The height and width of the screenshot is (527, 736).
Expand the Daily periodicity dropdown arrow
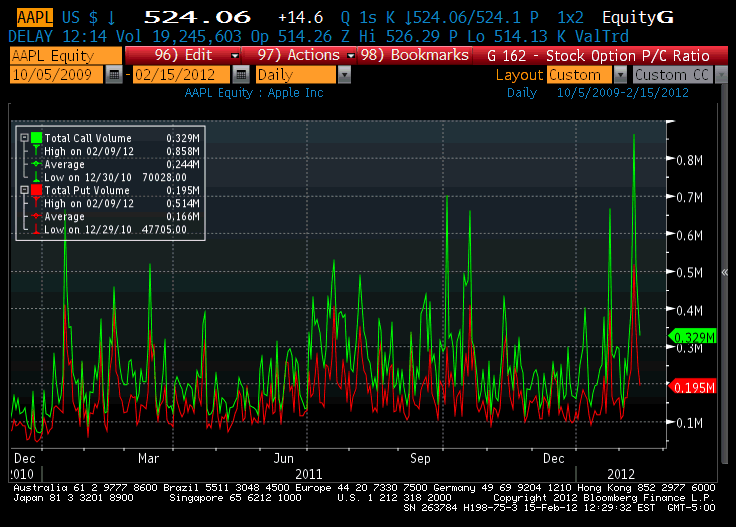click(344, 75)
